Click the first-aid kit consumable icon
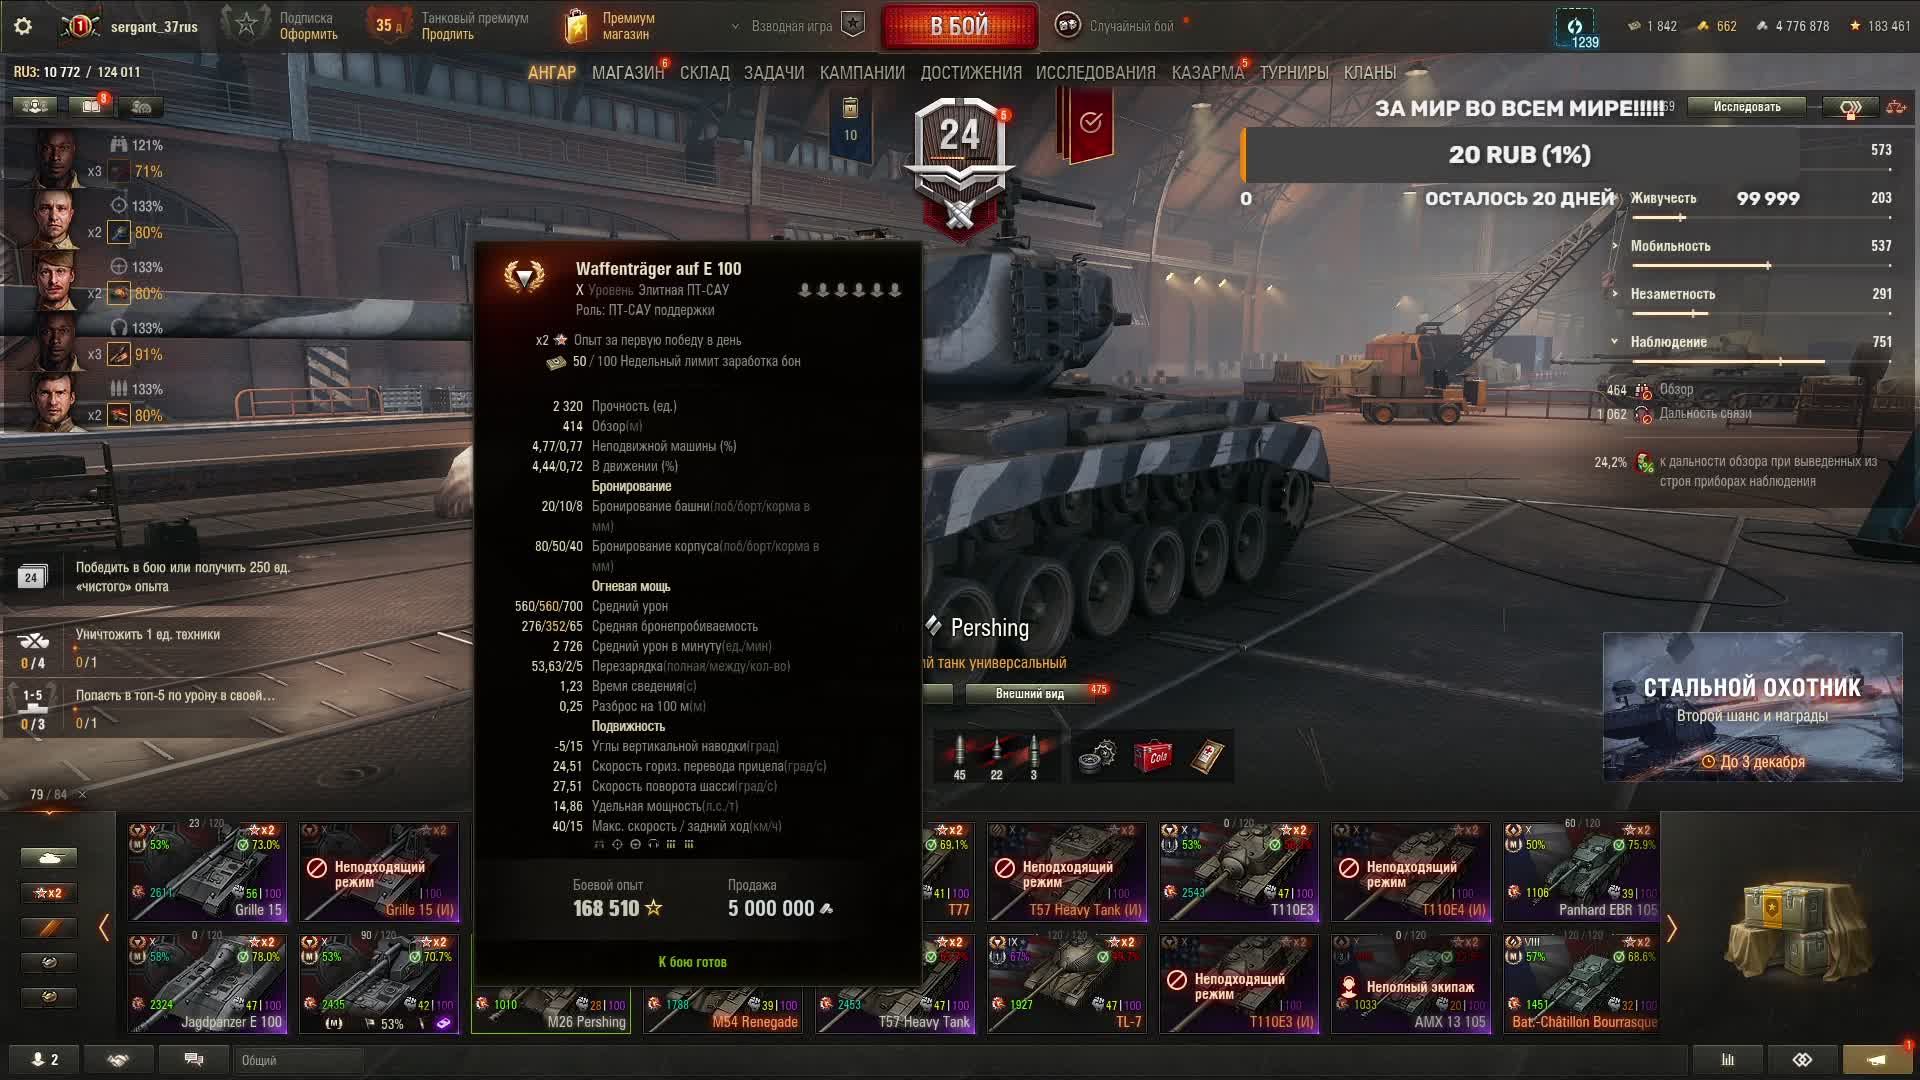Image resolution: width=1920 pixels, height=1080 pixels. (1208, 757)
